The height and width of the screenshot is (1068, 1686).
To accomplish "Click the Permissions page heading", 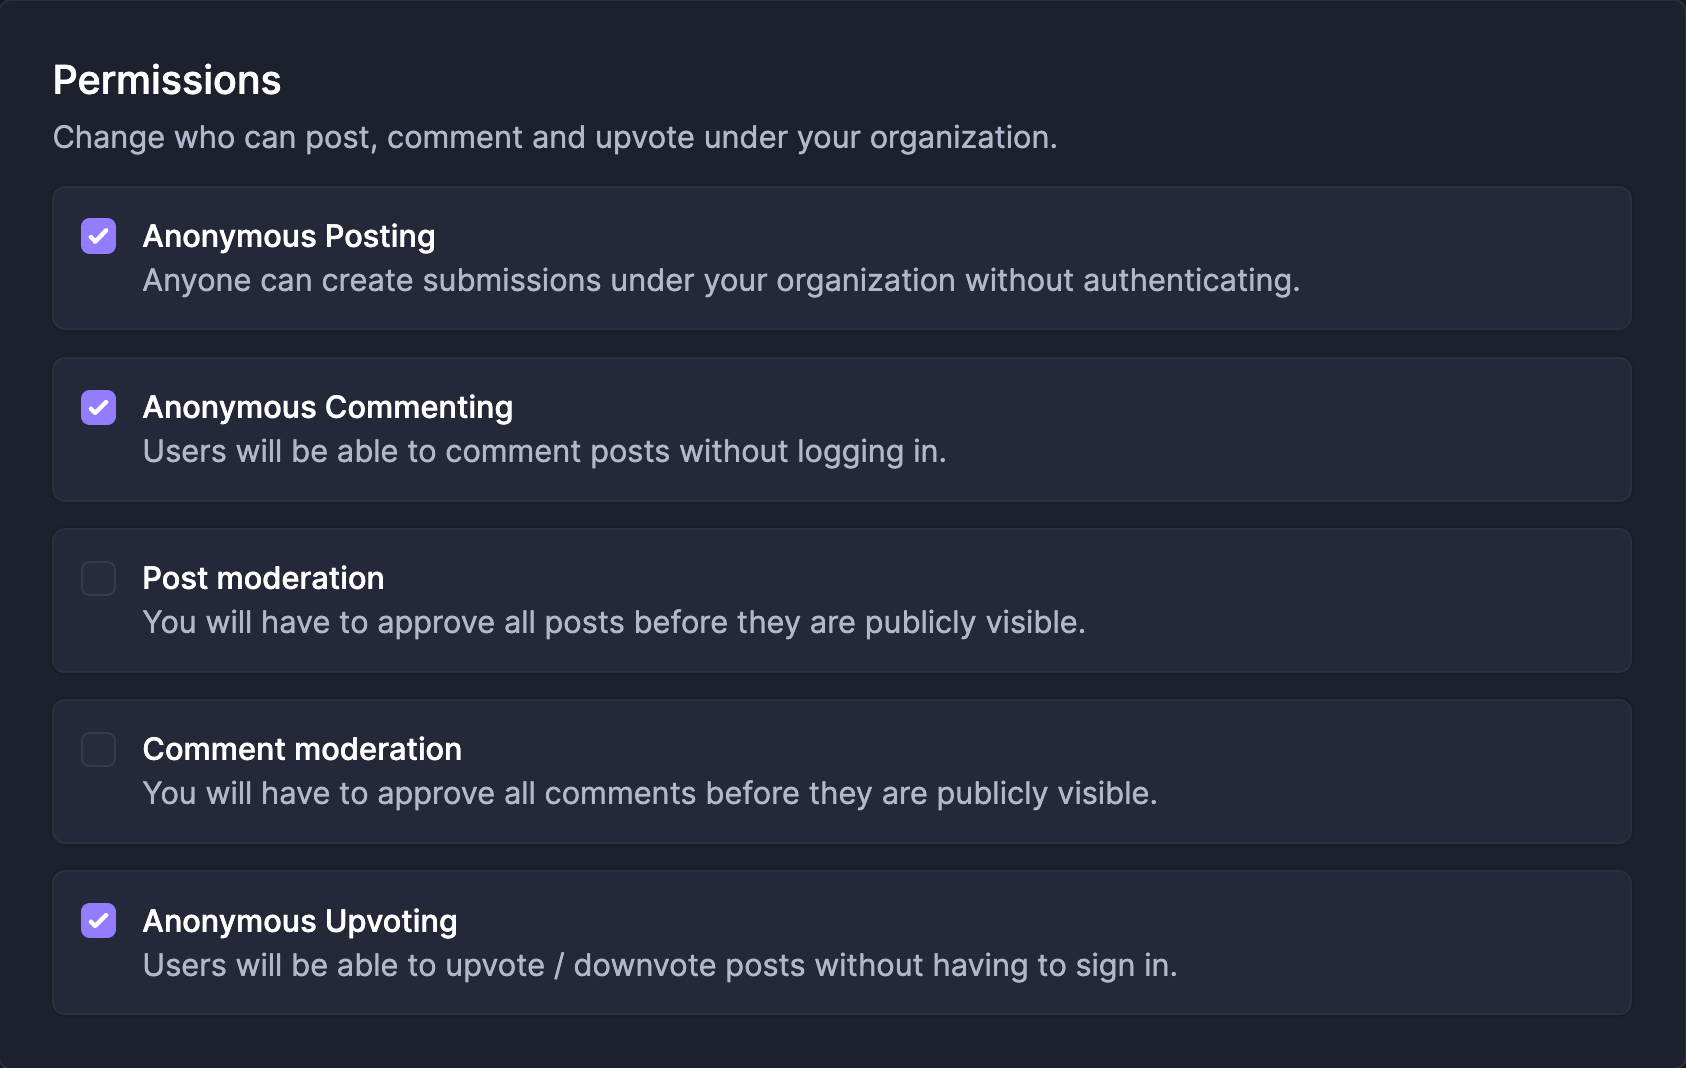I will (167, 80).
